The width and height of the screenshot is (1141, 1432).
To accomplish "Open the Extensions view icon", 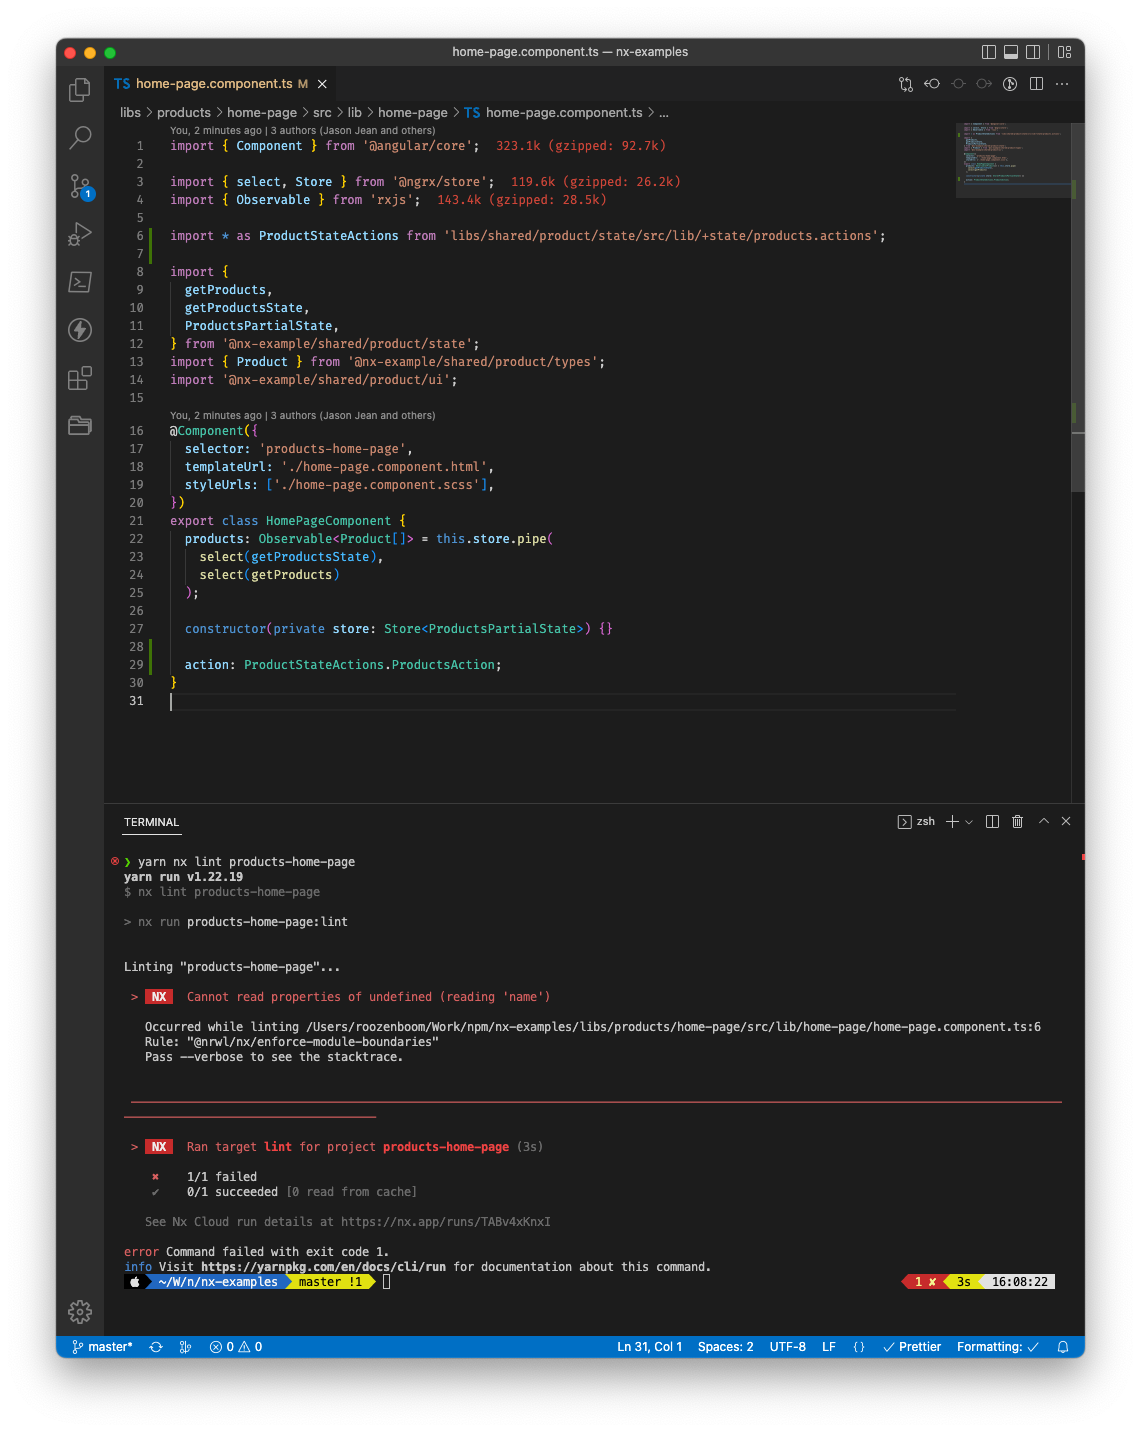I will pos(79,378).
